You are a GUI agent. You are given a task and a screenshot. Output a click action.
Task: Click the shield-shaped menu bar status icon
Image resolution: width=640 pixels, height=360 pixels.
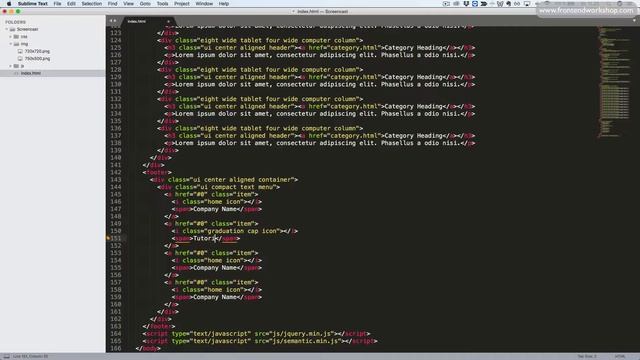click(466, 4)
